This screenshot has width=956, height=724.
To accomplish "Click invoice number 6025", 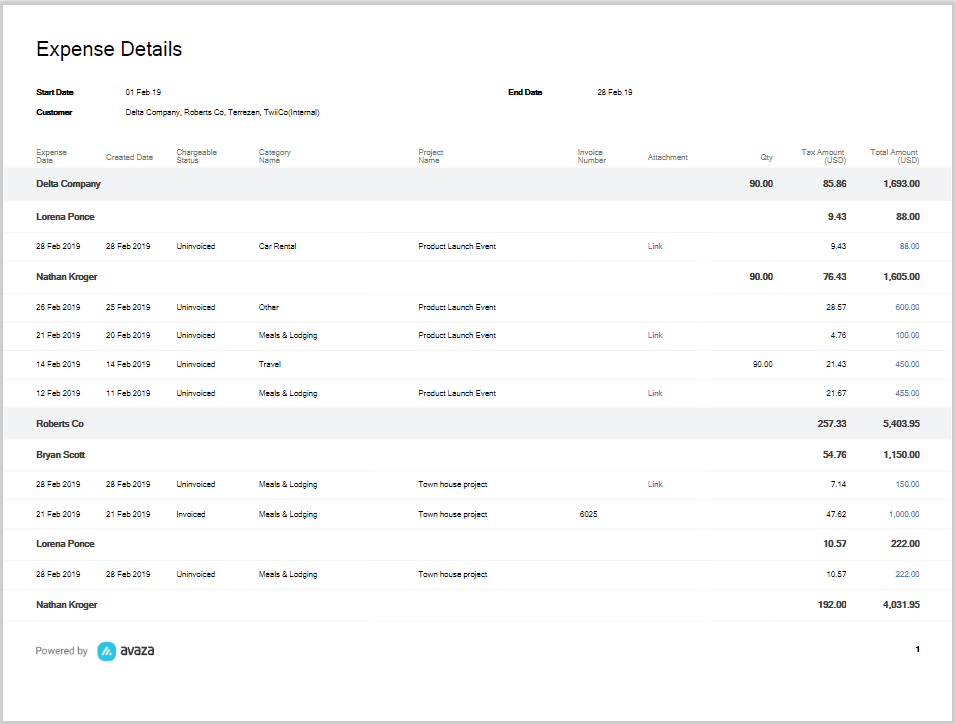I will coord(588,514).
